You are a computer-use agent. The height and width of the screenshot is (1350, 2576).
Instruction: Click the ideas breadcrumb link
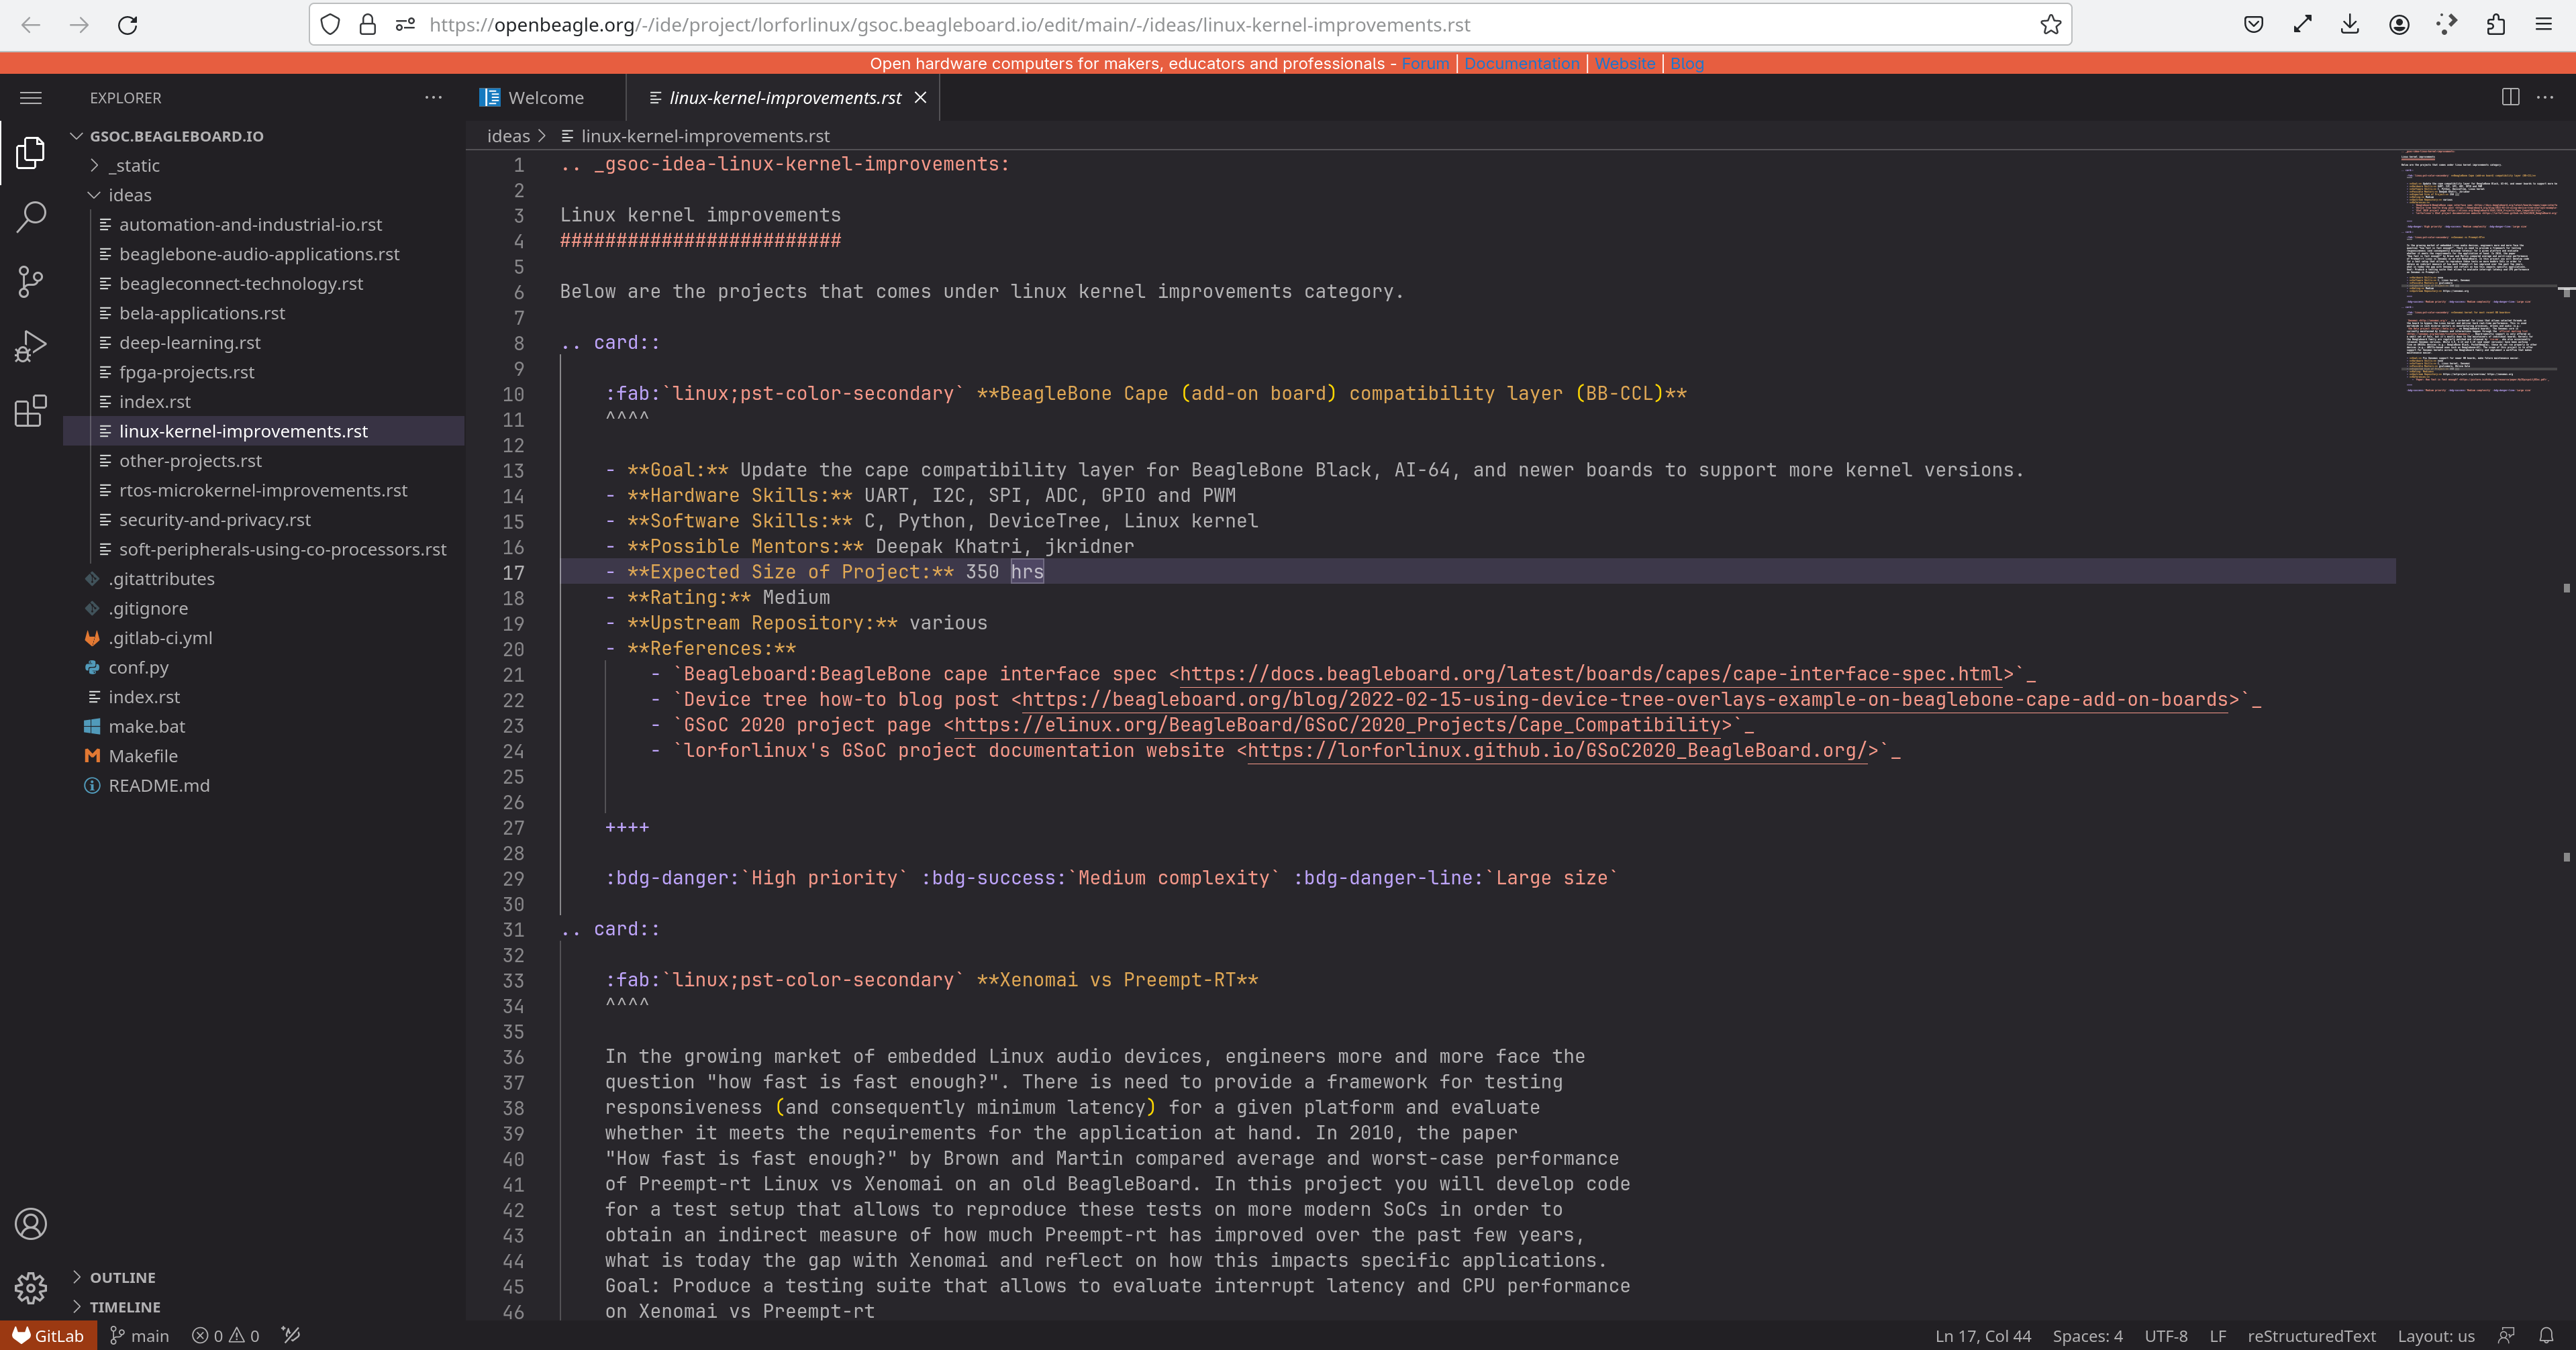click(507, 134)
